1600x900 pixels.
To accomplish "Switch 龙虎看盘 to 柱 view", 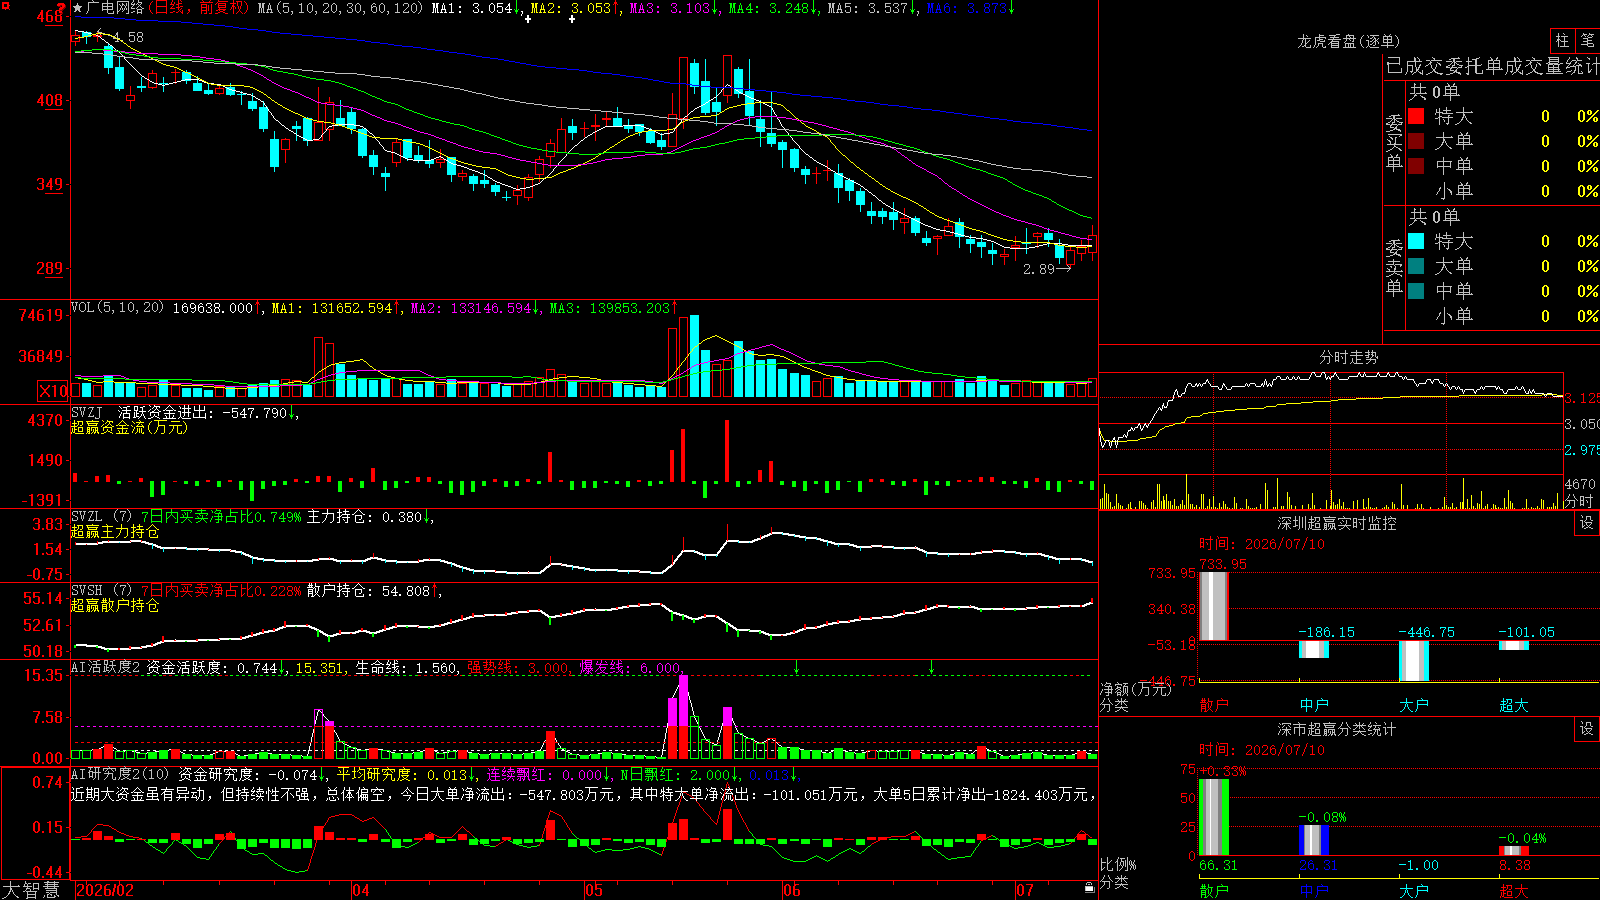I will click(1562, 40).
